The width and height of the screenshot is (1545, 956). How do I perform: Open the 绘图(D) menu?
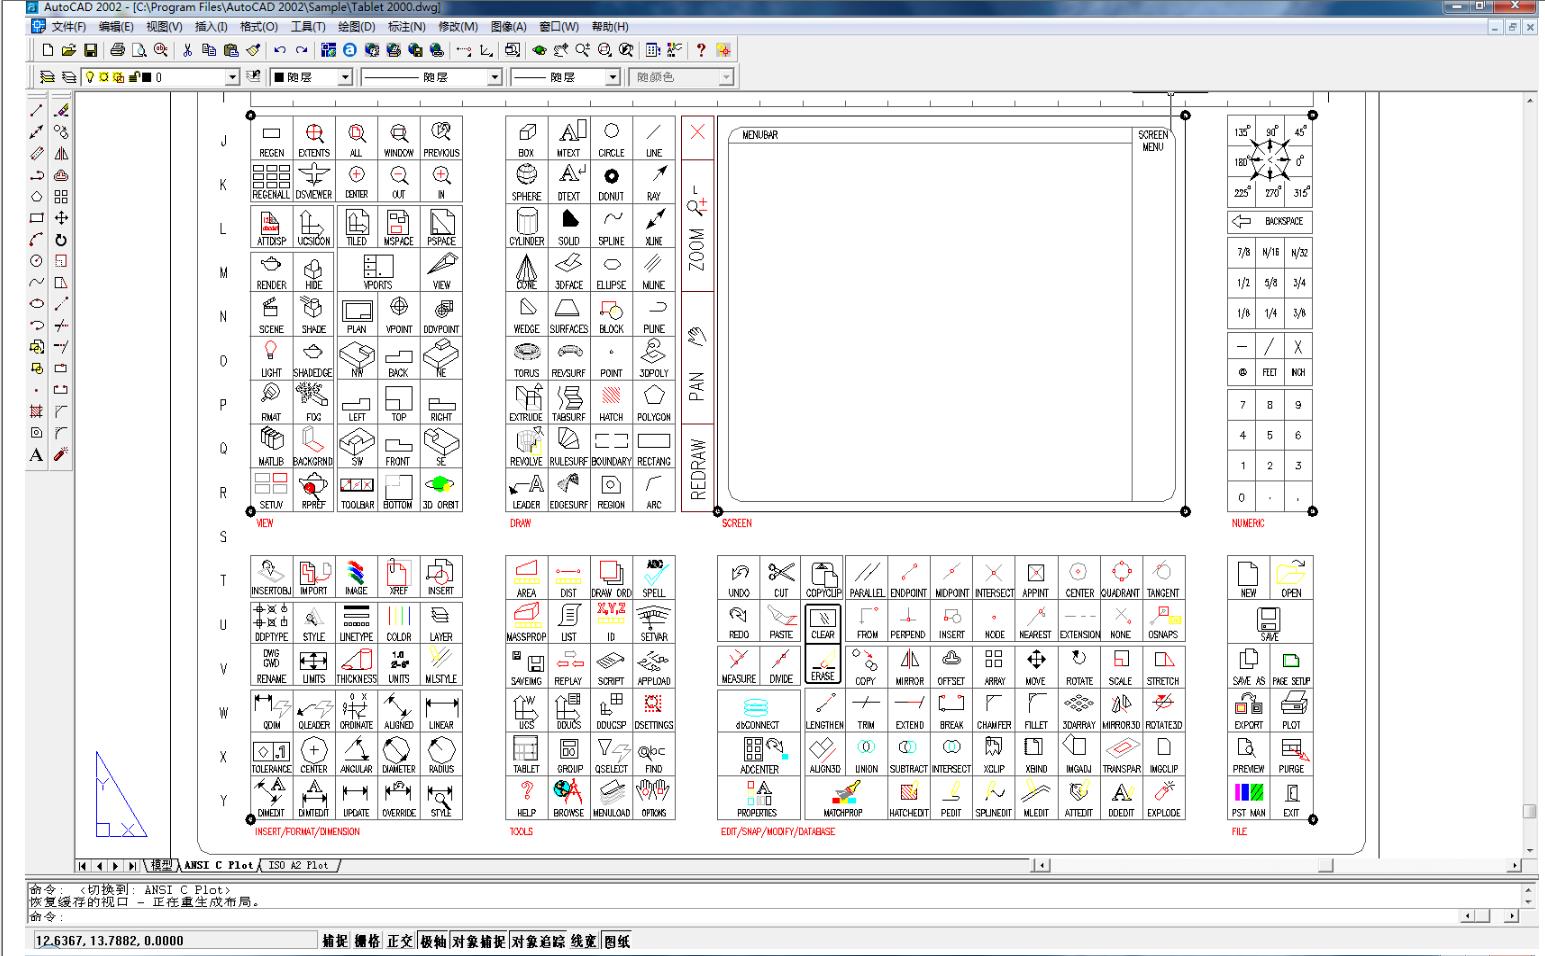tap(356, 27)
